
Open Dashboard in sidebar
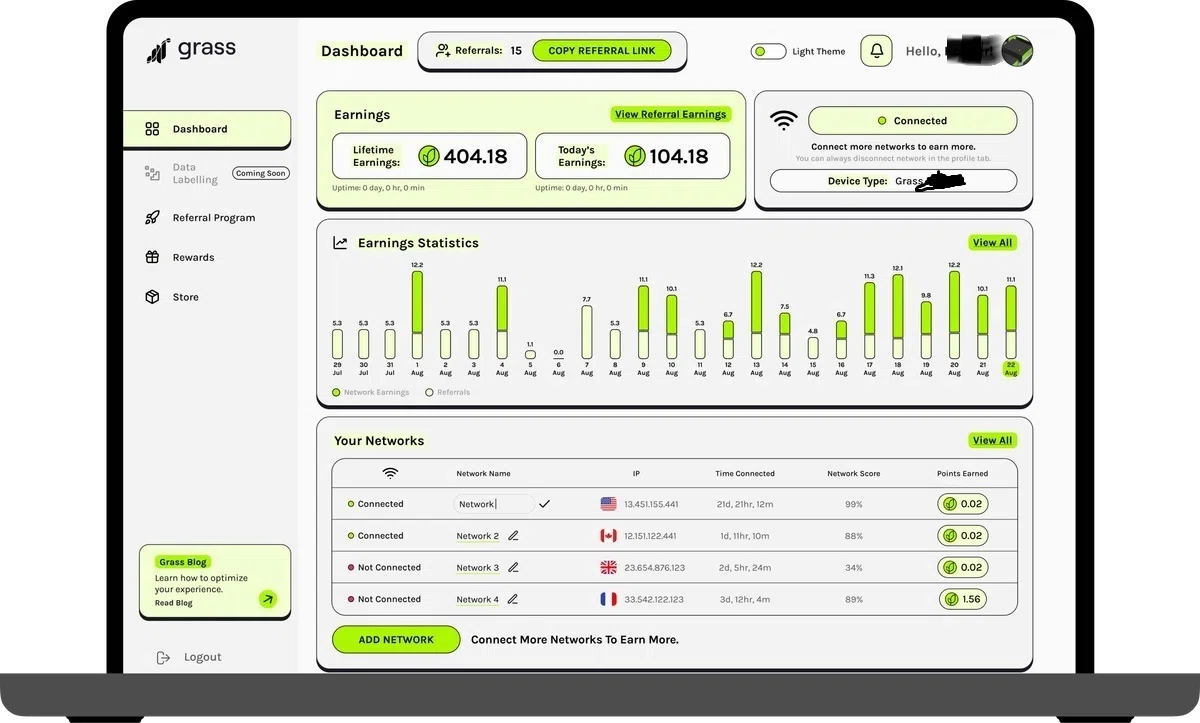point(207,129)
